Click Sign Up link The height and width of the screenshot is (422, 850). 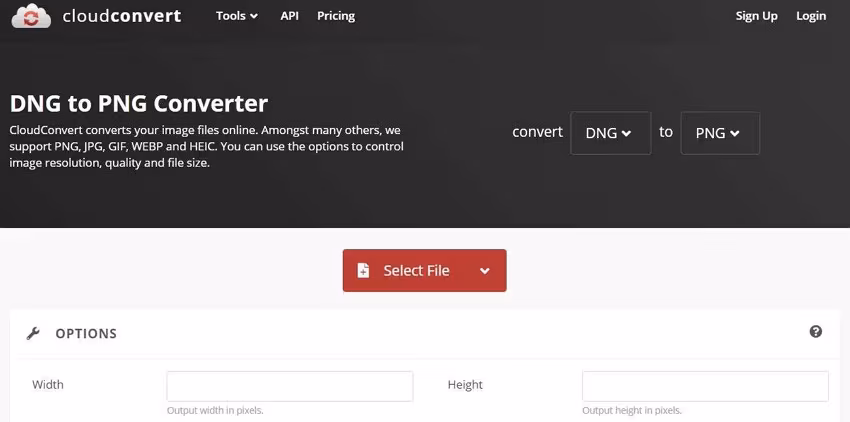[x=756, y=16]
